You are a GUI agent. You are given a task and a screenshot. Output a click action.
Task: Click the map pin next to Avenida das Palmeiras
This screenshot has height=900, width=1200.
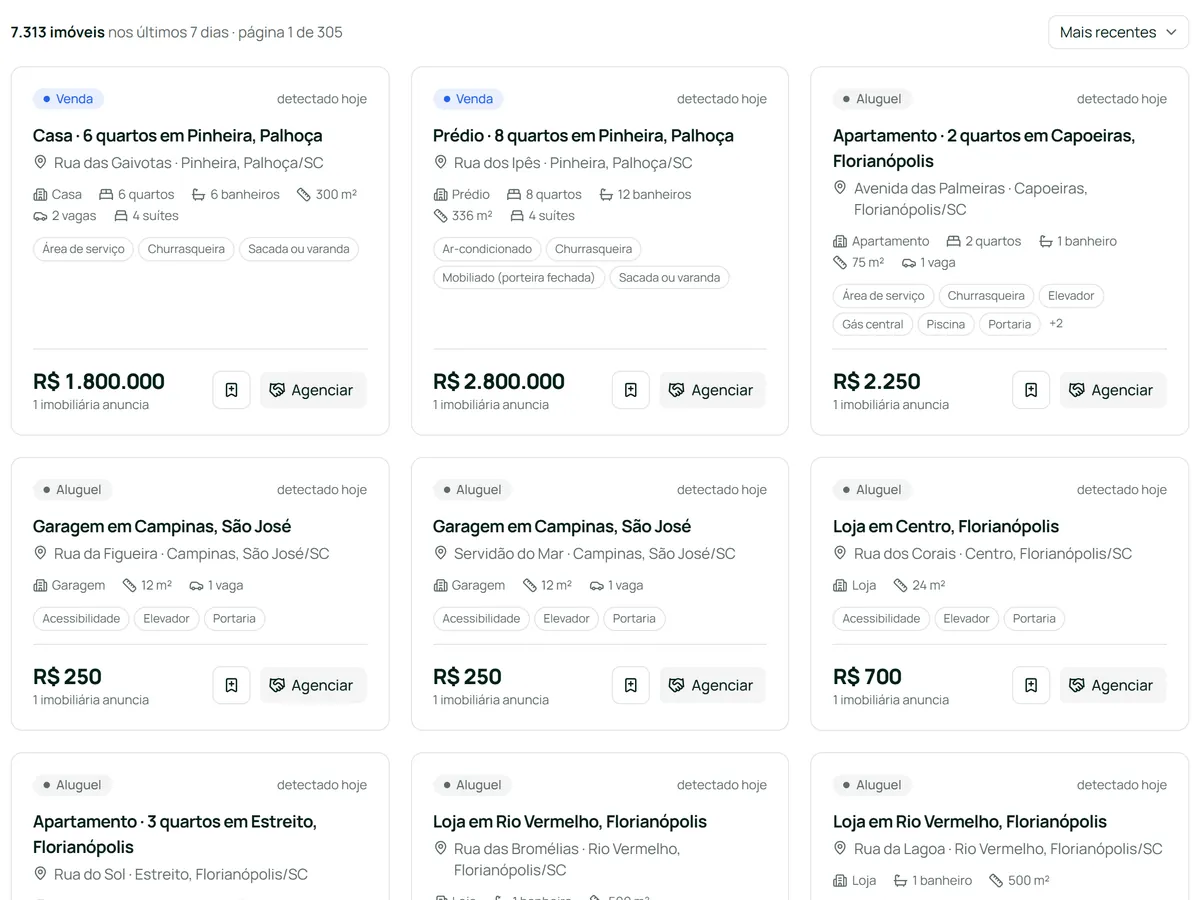(841, 188)
